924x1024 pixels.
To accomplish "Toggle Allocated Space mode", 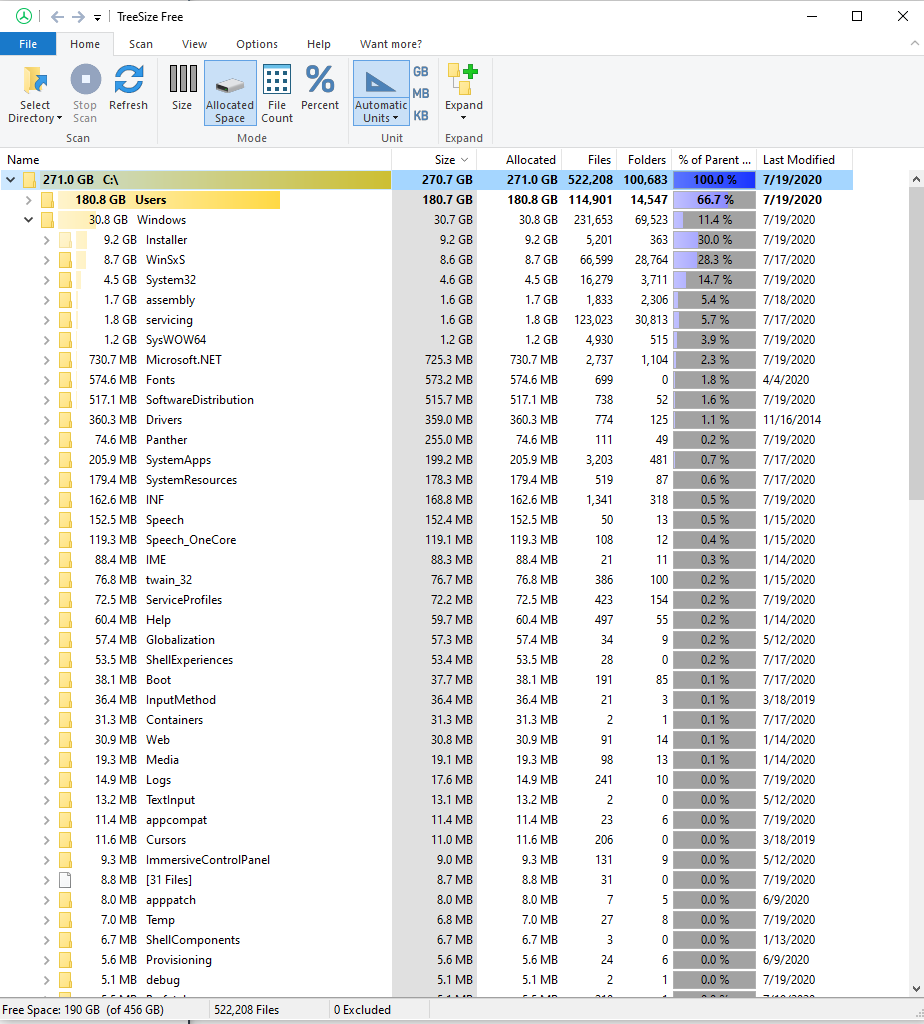I will pos(230,93).
